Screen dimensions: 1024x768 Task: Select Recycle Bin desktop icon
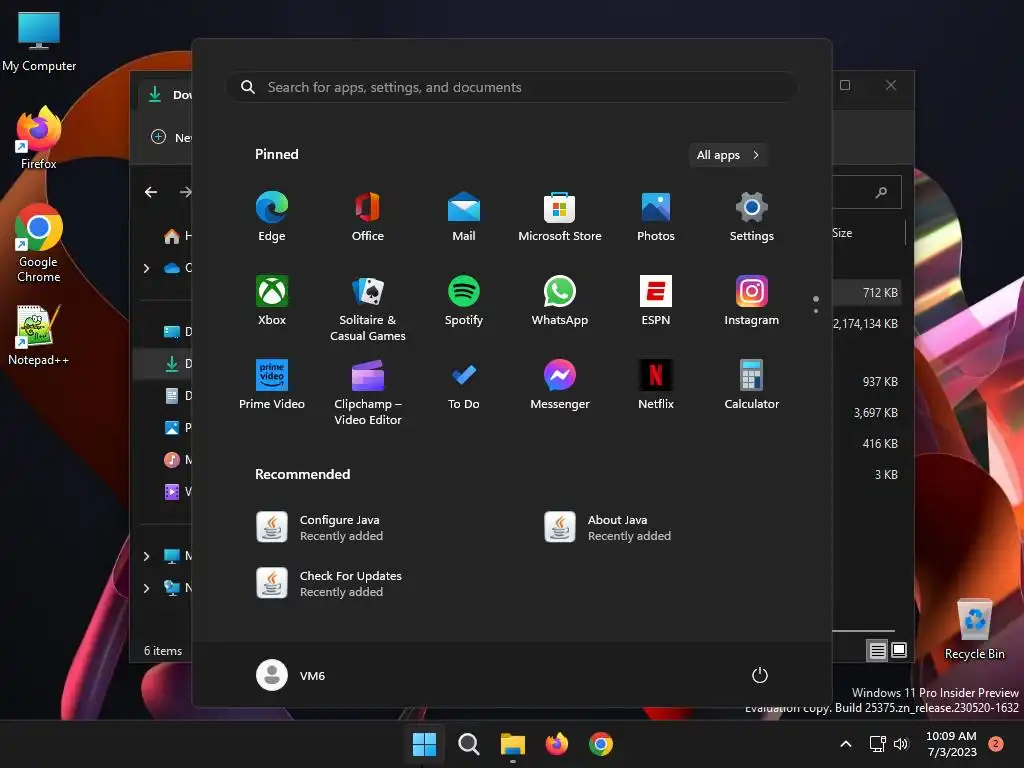[974, 629]
